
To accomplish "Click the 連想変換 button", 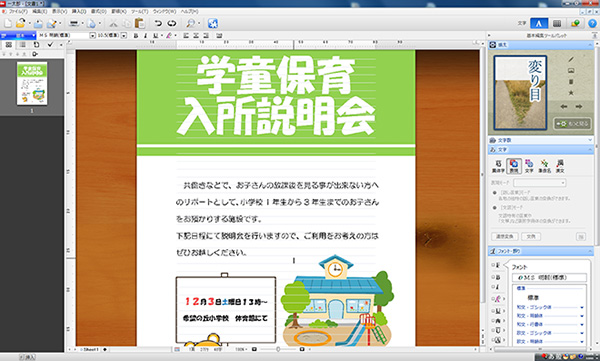I will pyautogui.click(x=505, y=237).
